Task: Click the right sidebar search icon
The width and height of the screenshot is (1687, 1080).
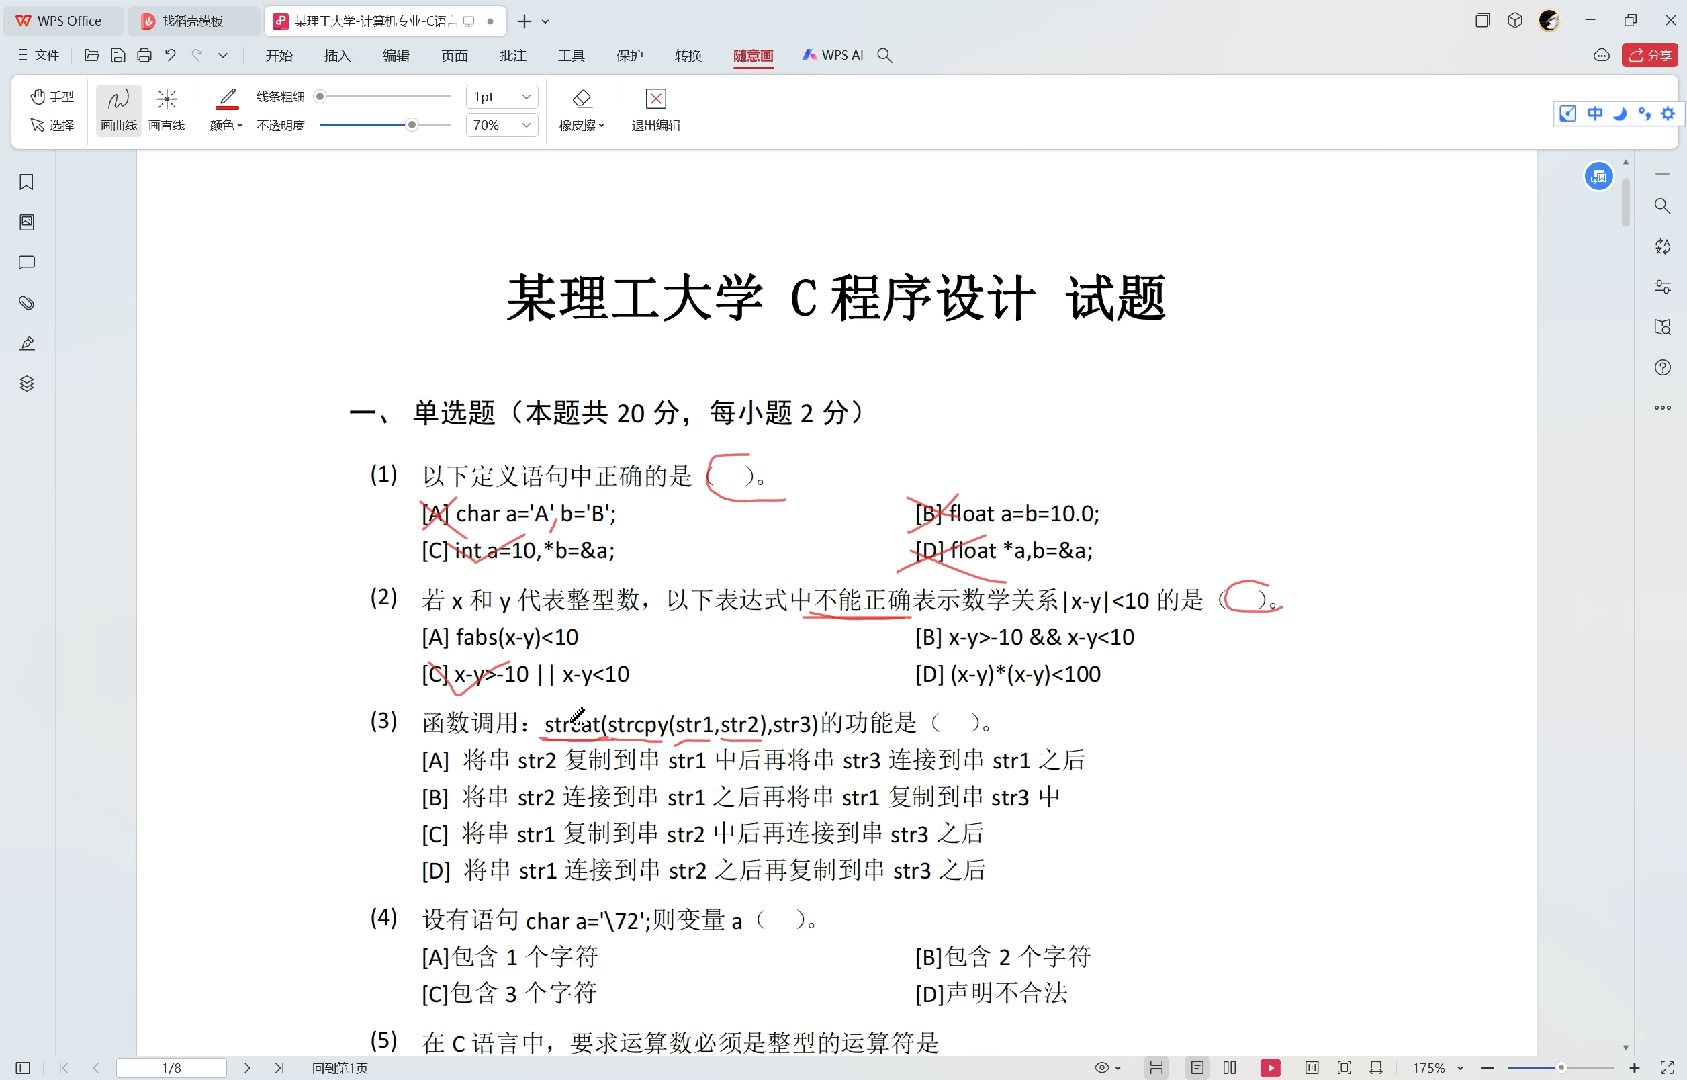Action: 1662,206
